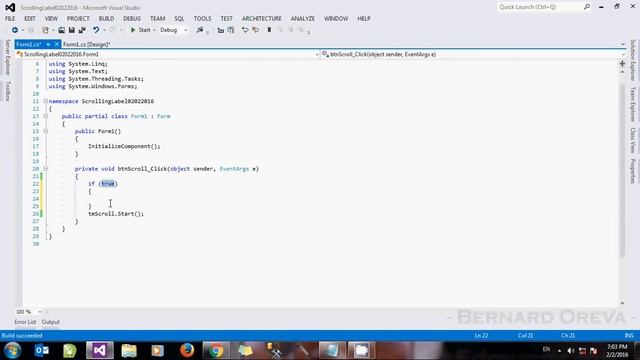Open the Team Explorer side tab

(x=633, y=104)
